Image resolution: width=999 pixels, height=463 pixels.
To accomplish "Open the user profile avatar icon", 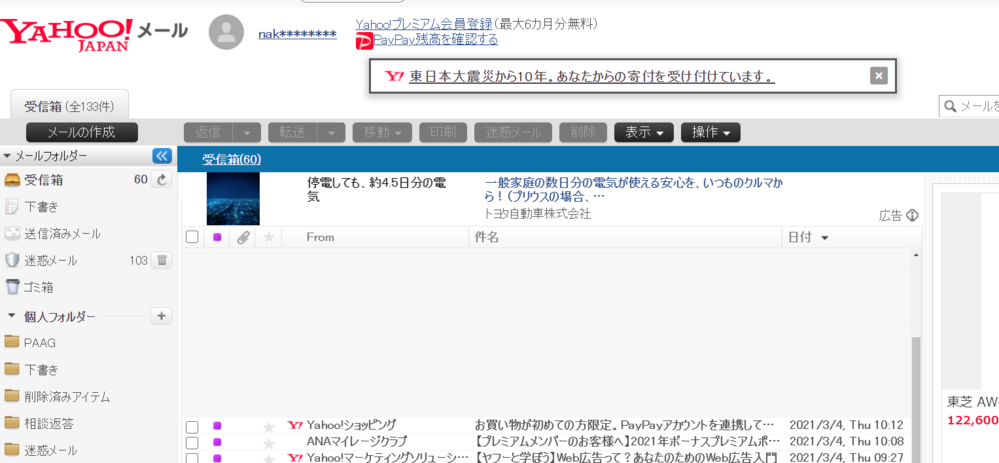I will tap(226, 32).
